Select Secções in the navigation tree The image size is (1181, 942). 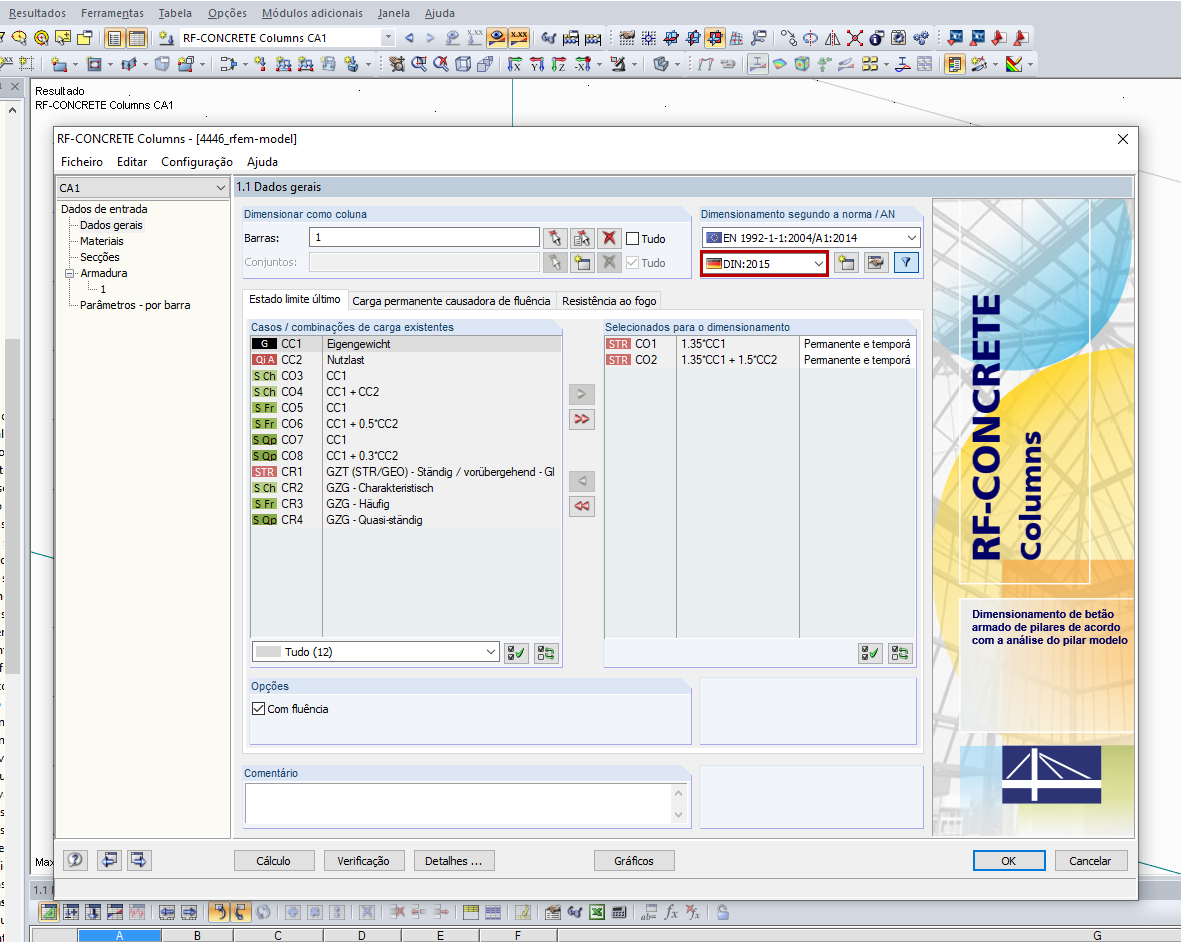click(x=99, y=257)
